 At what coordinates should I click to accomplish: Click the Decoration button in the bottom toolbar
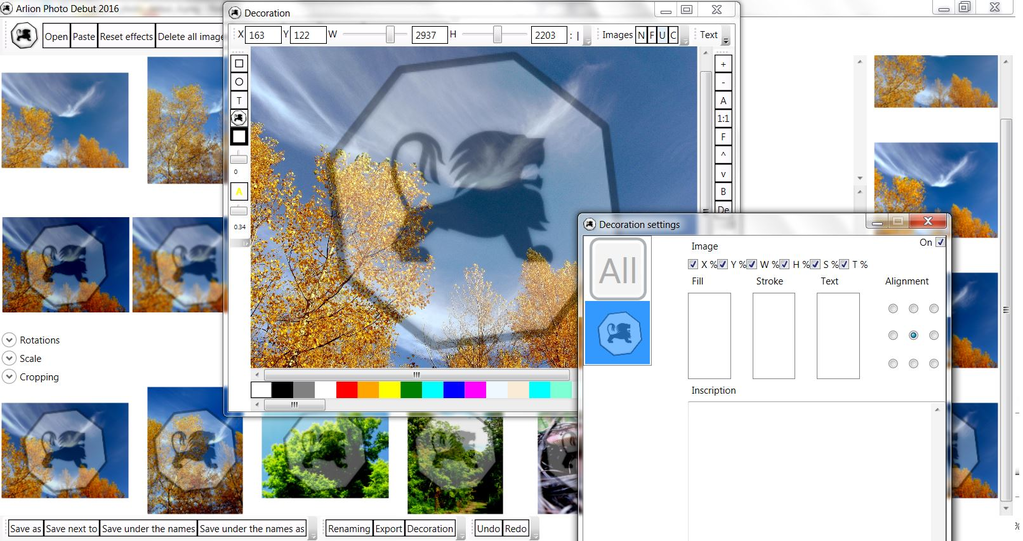[x=431, y=529]
